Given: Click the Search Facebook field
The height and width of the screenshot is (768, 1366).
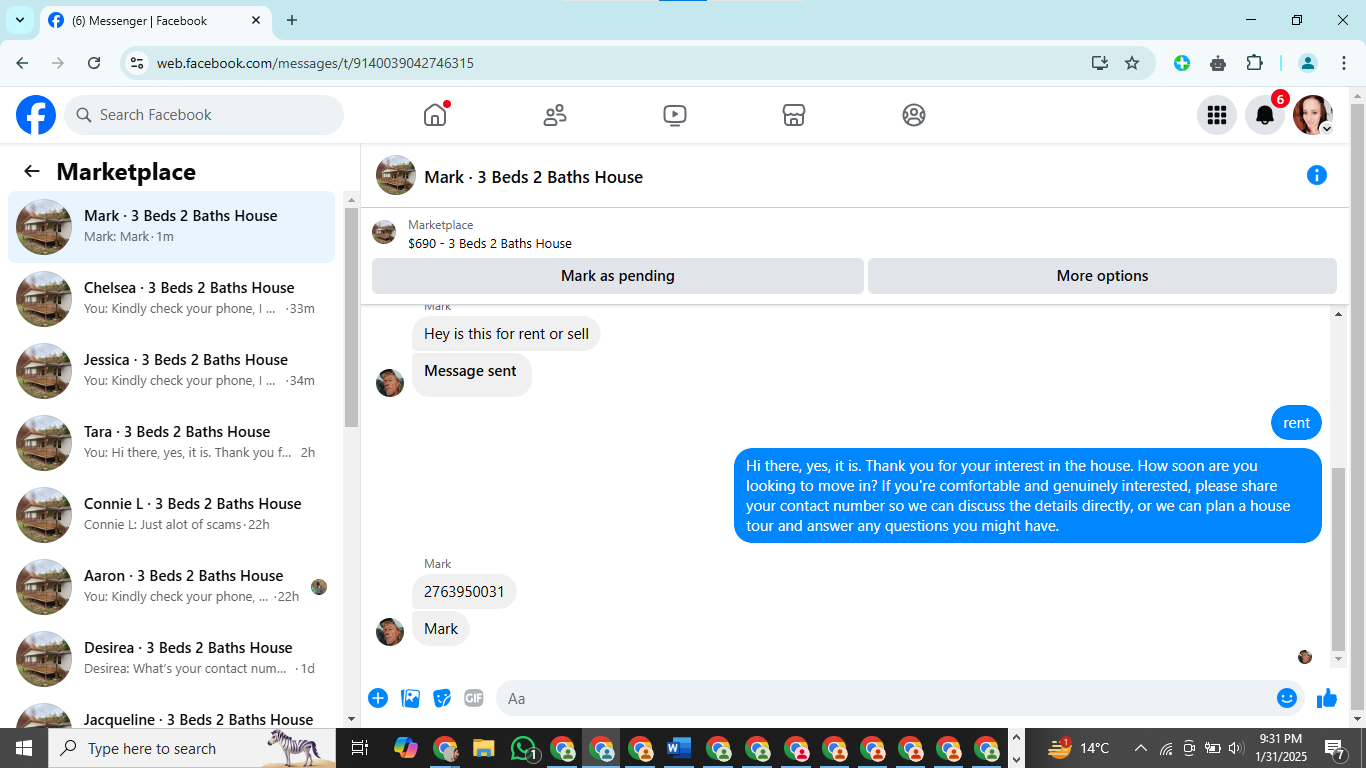Looking at the screenshot, I should click(205, 115).
